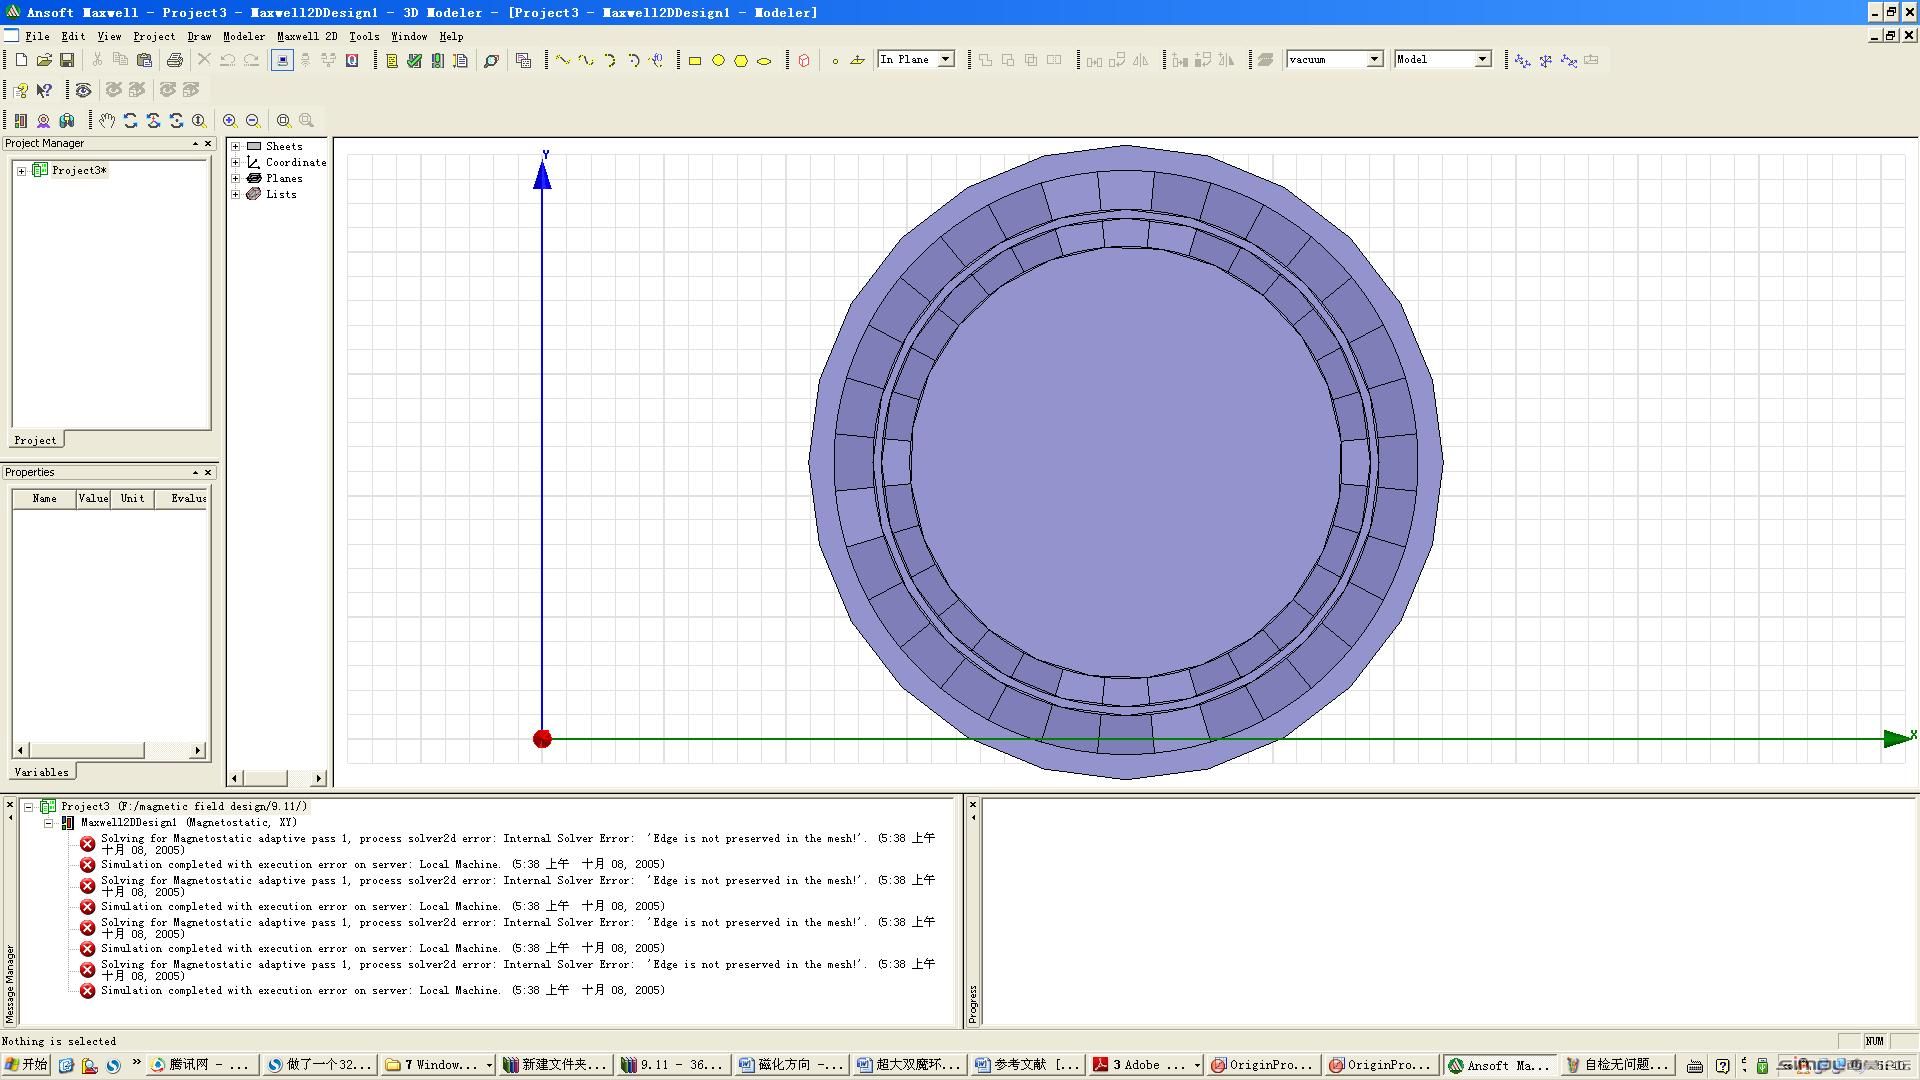Select the Draw circle tool
The image size is (1920, 1080).
point(718,60)
